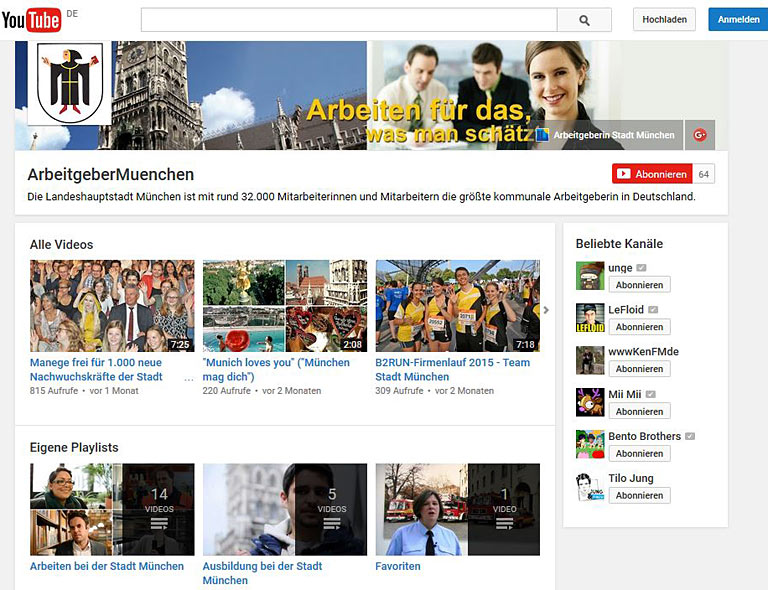Click inside the YouTube search field
The image size is (768, 590).
(348, 20)
